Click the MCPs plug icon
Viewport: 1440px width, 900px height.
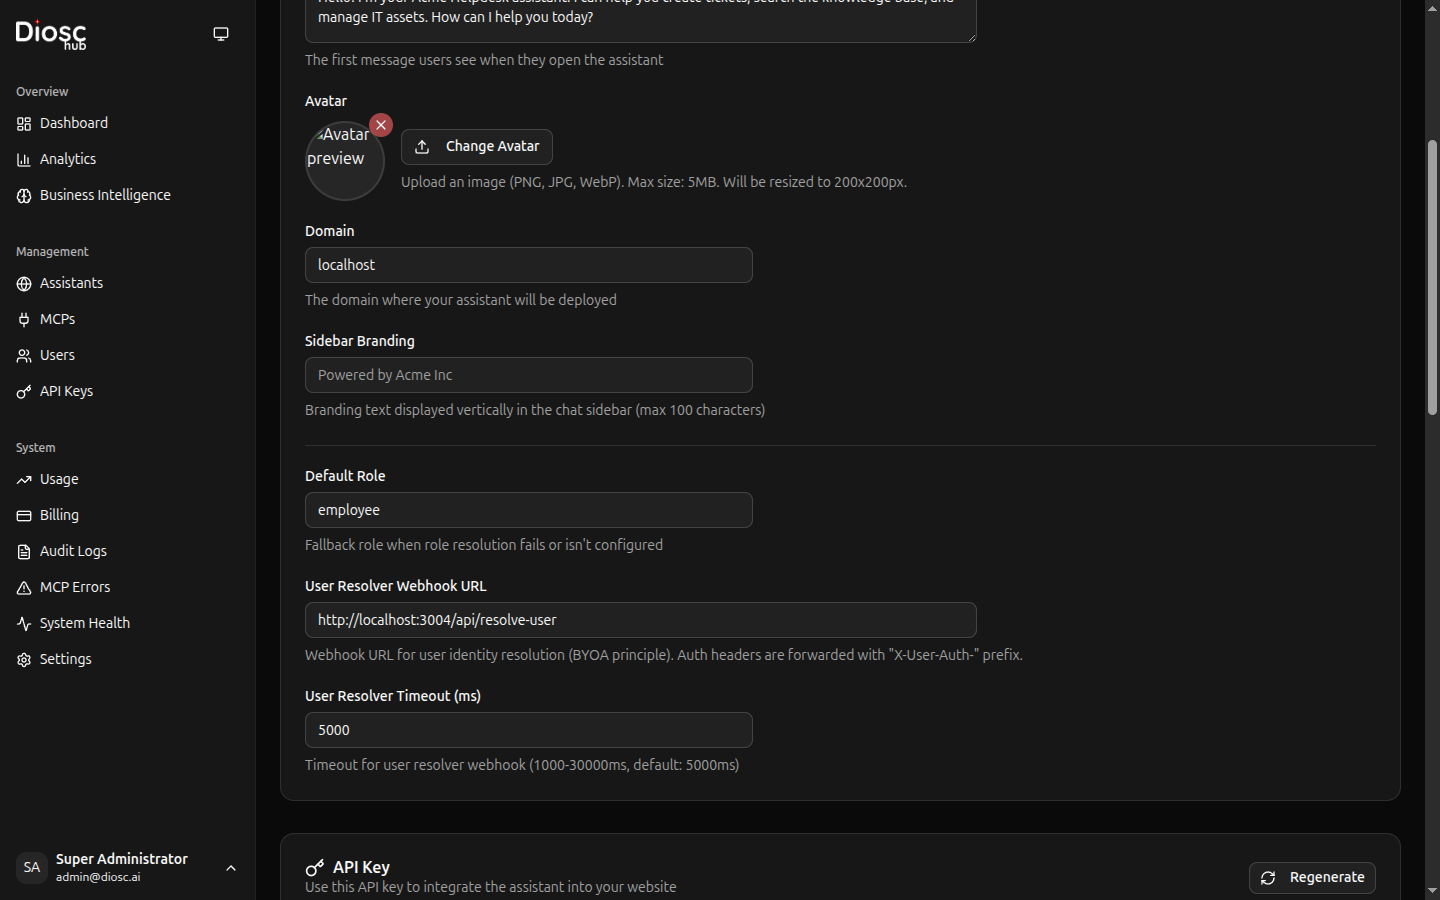pos(24,320)
